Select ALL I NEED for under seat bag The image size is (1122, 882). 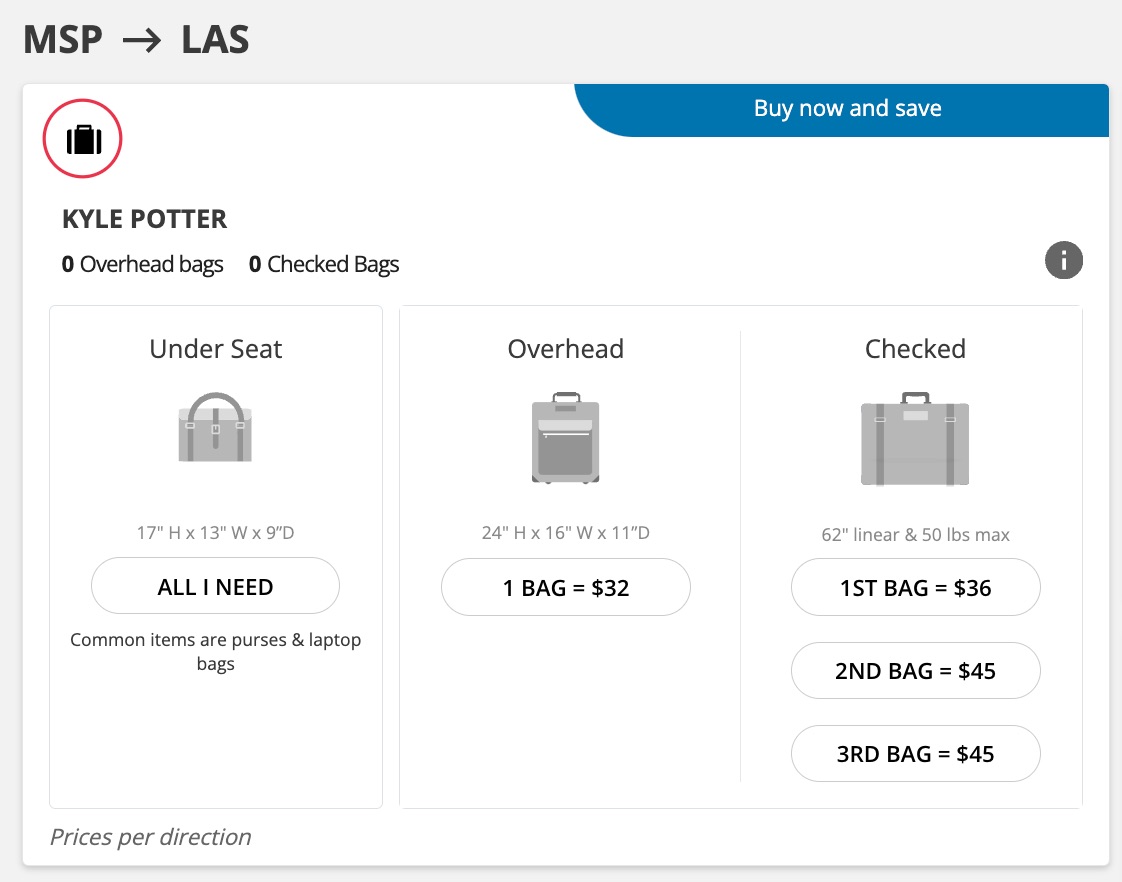pos(215,586)
